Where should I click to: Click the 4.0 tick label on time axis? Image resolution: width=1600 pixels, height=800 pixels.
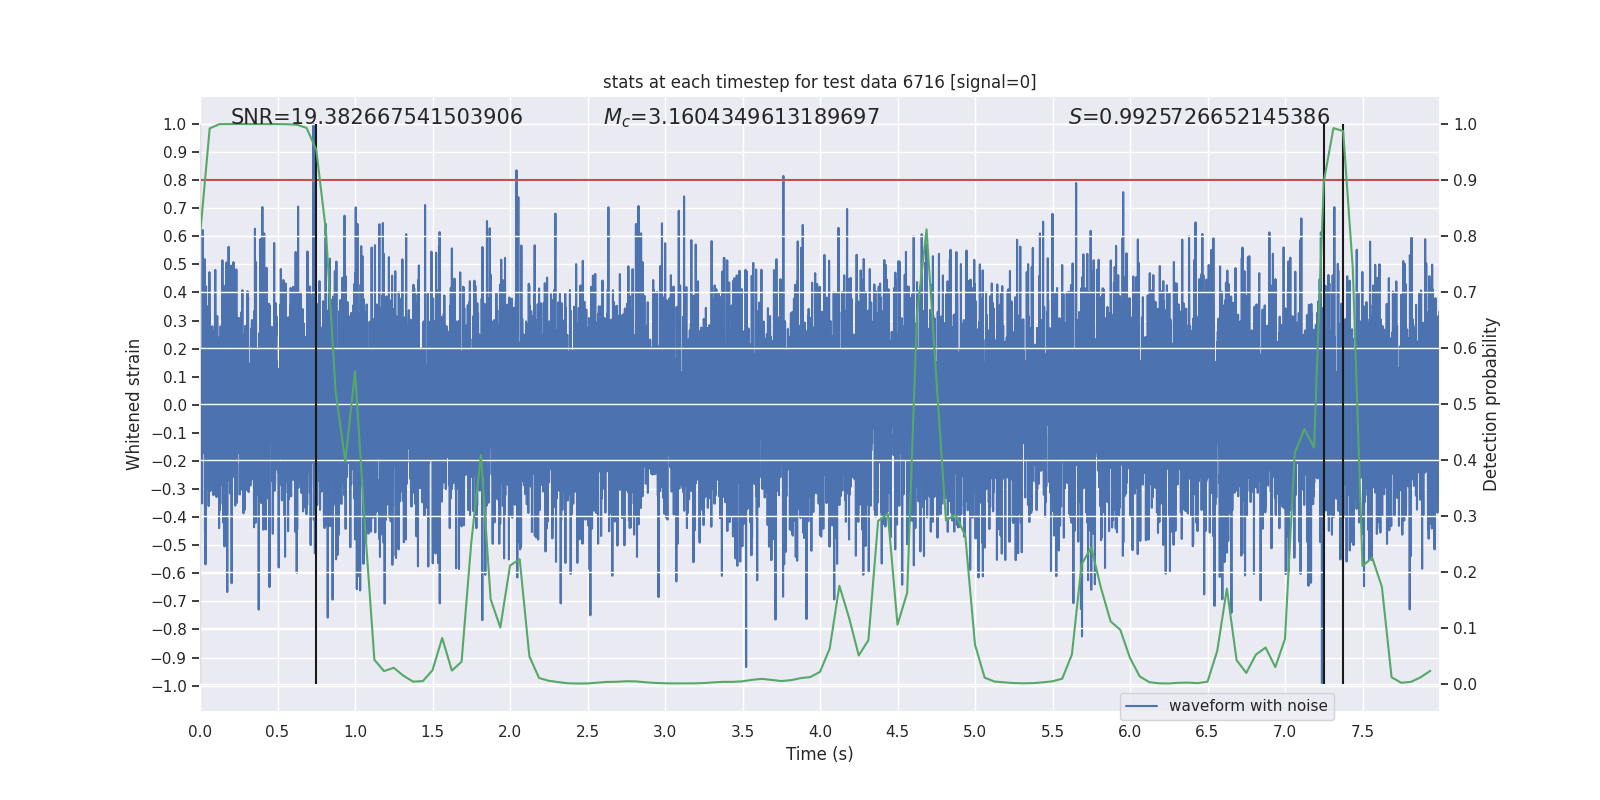(820, 731)
